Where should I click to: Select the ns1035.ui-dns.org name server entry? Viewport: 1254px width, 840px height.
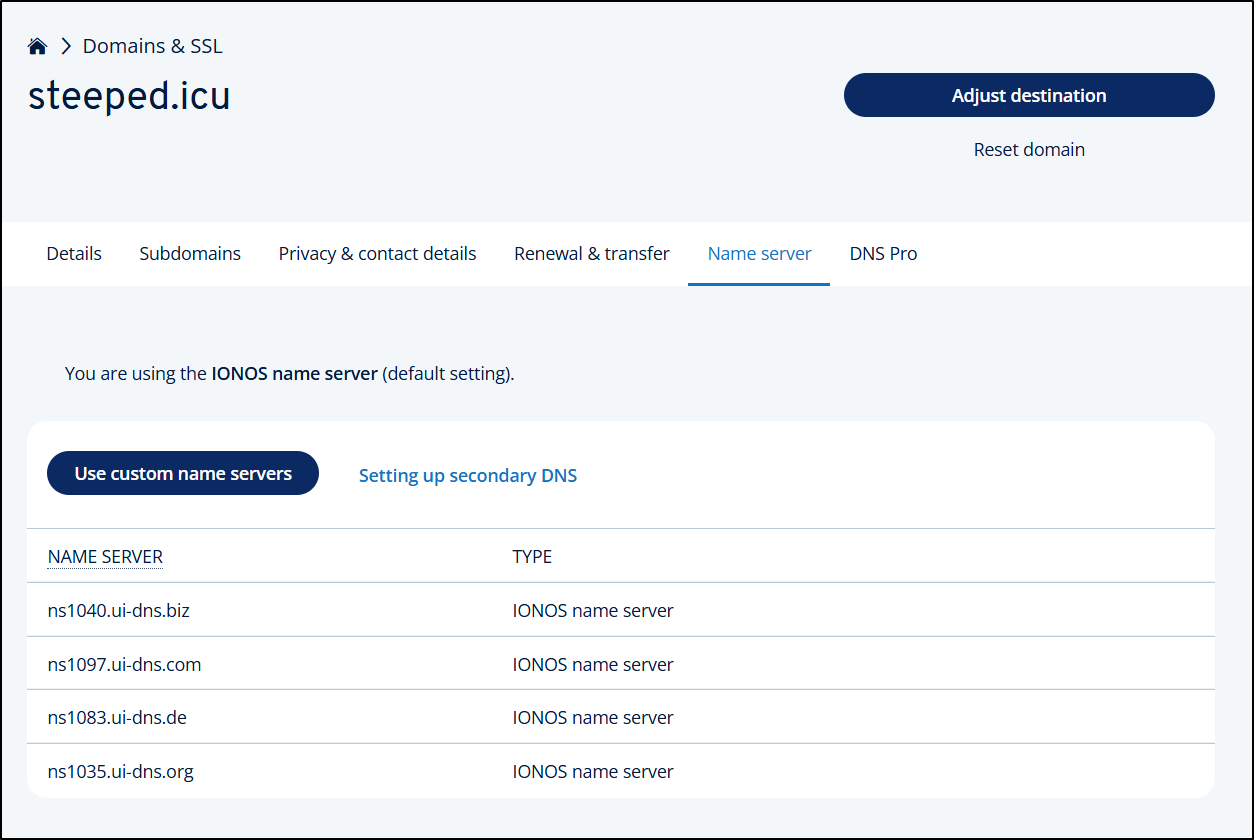pyautogui.click(x=121, y=772)
